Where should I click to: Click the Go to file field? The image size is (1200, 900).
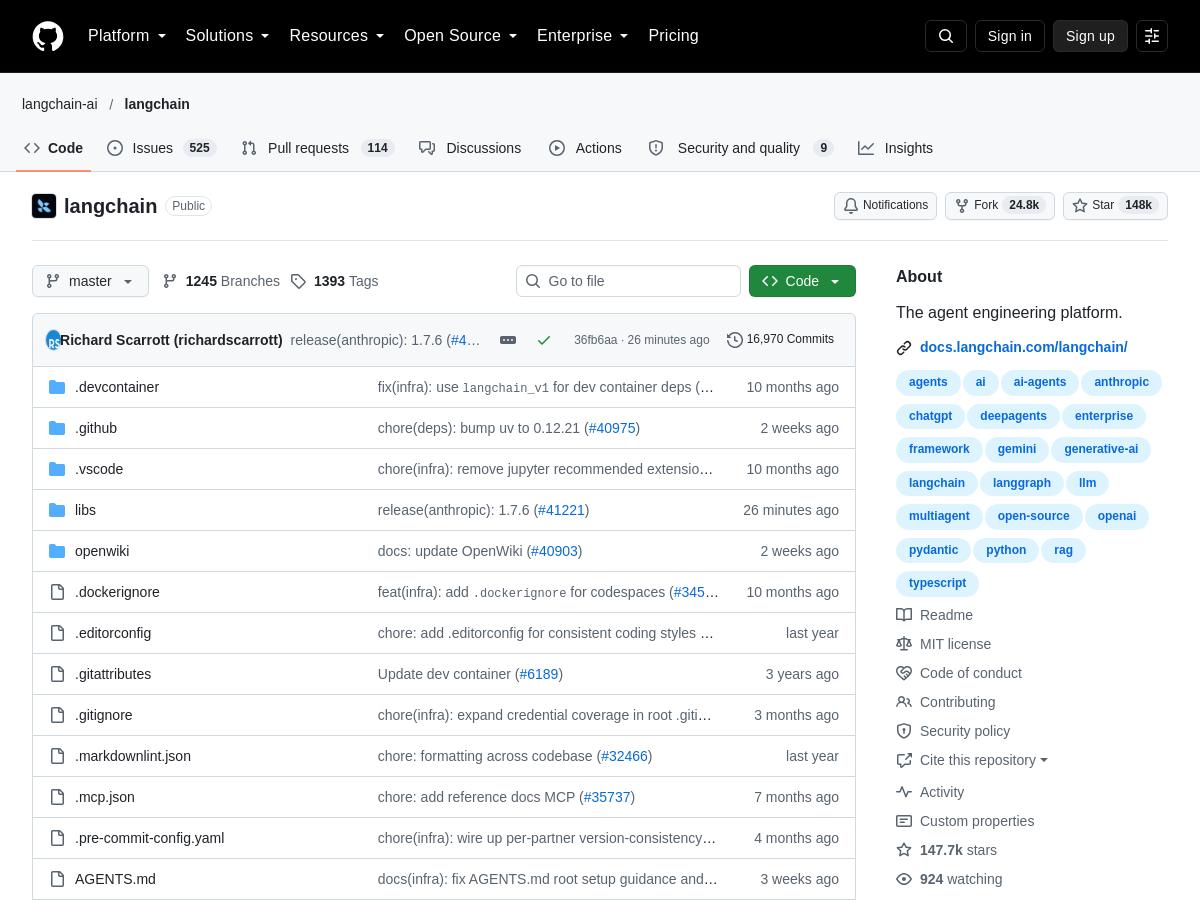628,281
